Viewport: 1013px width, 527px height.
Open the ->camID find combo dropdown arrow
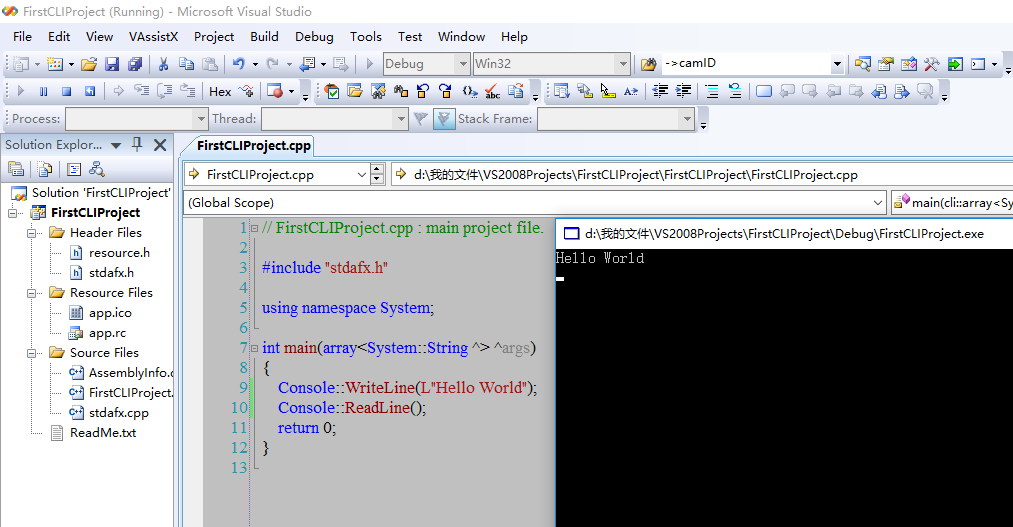pyautogui.click(x=837, y=64)
